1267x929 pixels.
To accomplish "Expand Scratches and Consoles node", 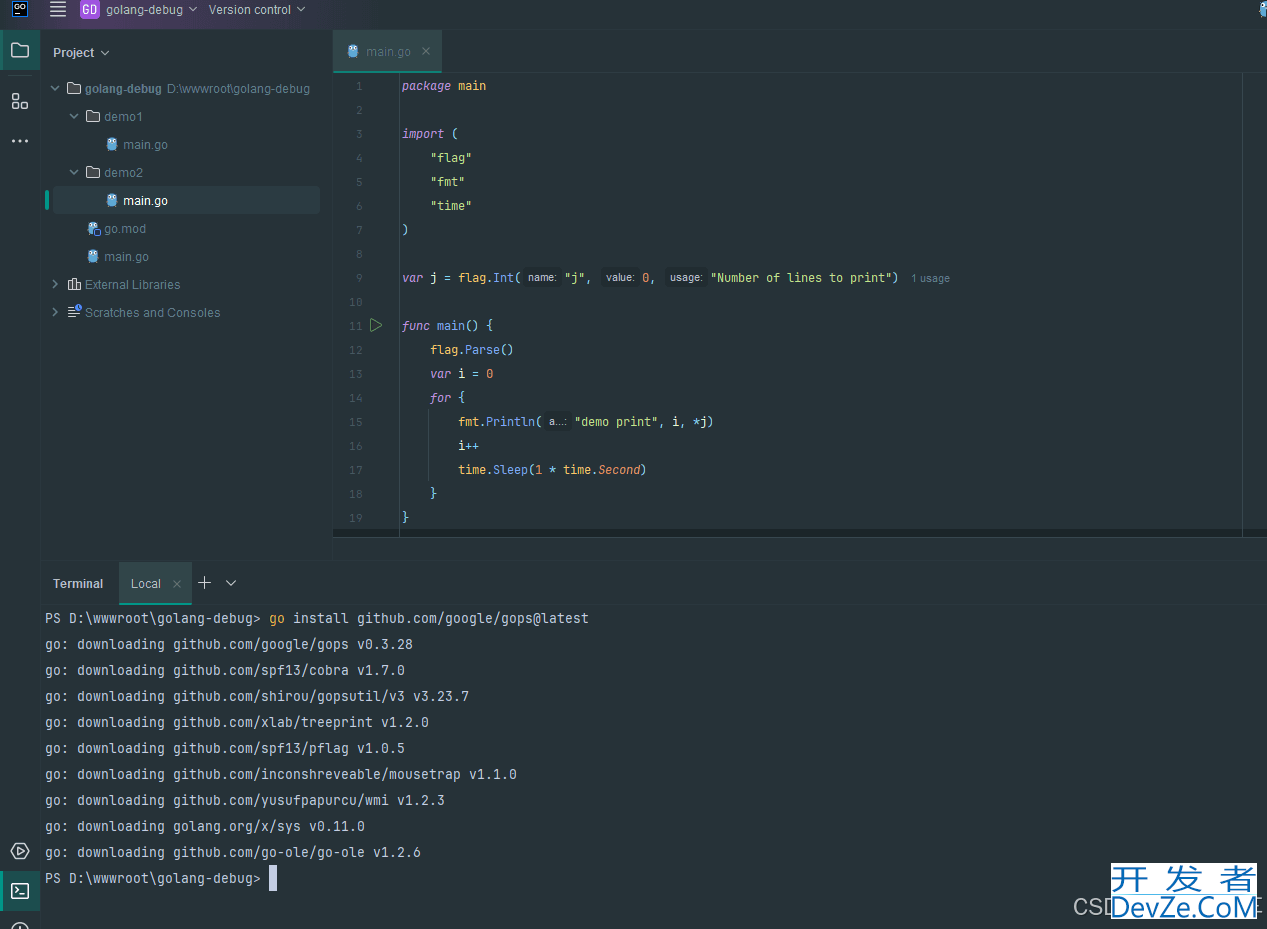I will pos(55,312).
